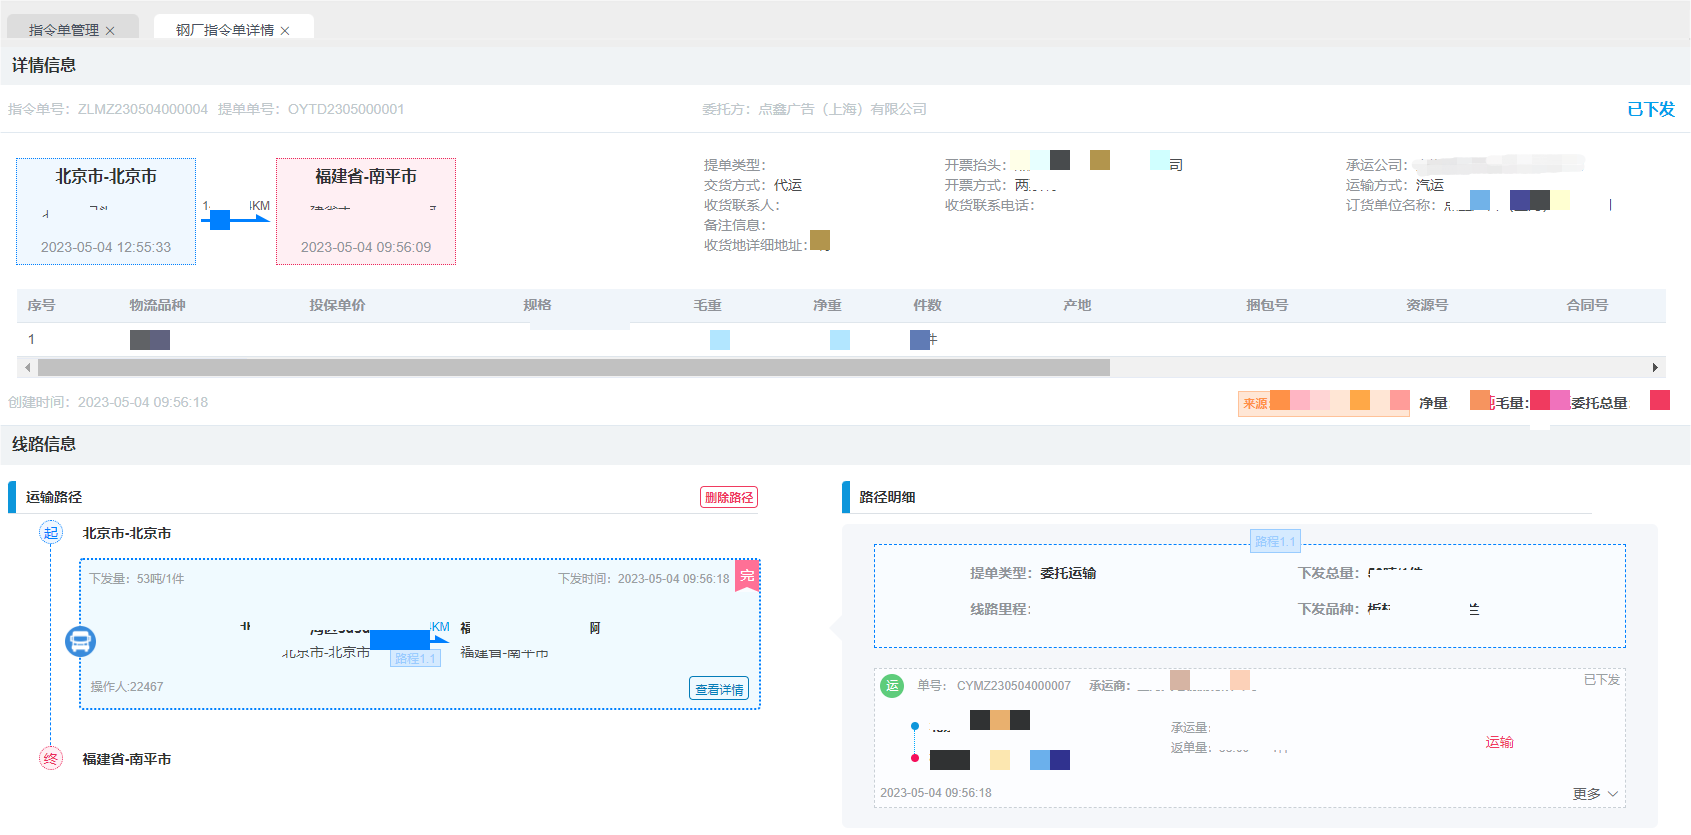1691x835 pixels.
Task: Select the 福建省-南平市 destination card
Action: click(x=366, y=211)
